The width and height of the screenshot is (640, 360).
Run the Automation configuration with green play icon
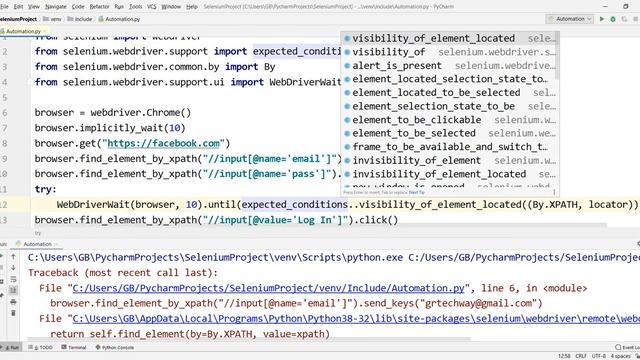click(602, 19)
